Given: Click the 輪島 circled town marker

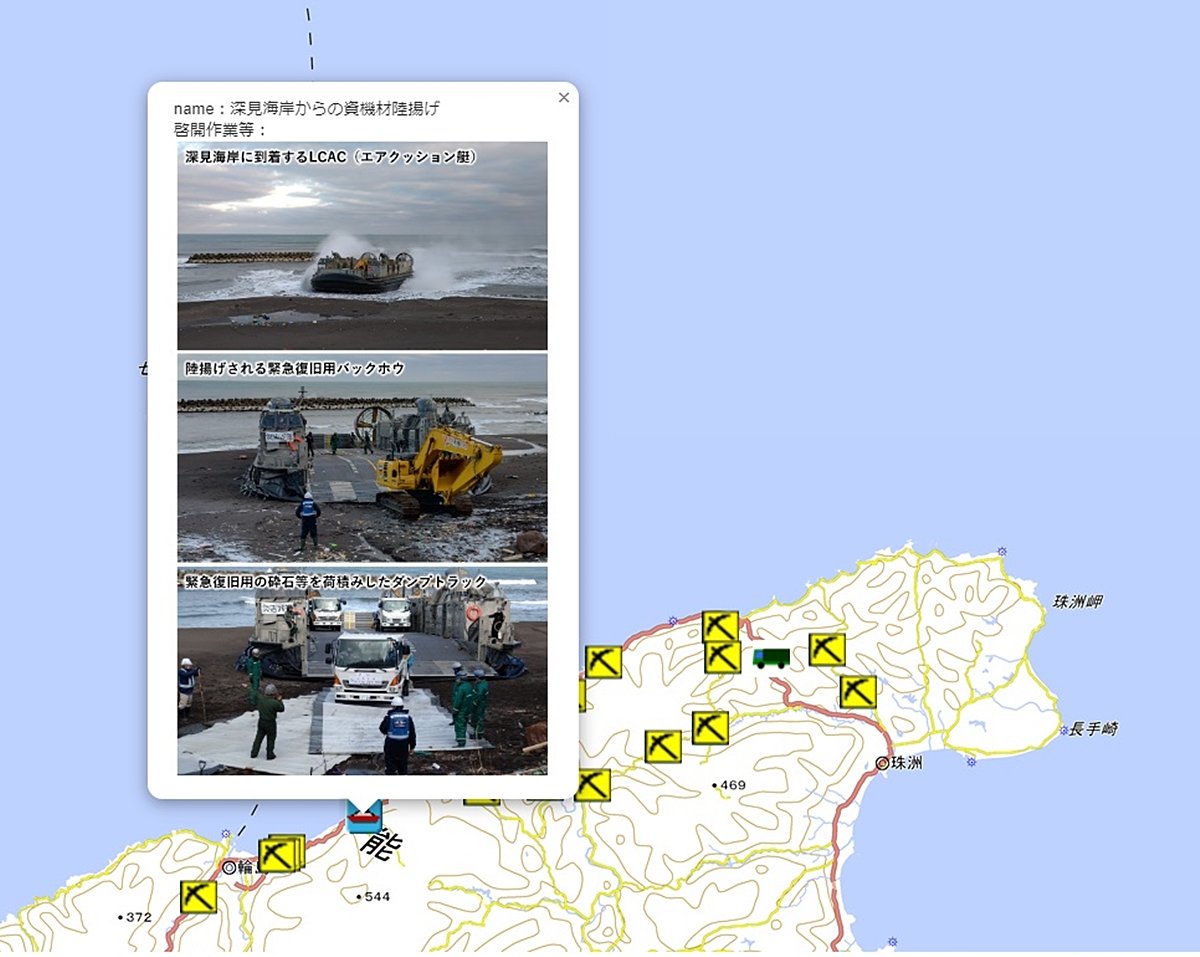Looking at the screenshot, I should [x=229, y=869].
